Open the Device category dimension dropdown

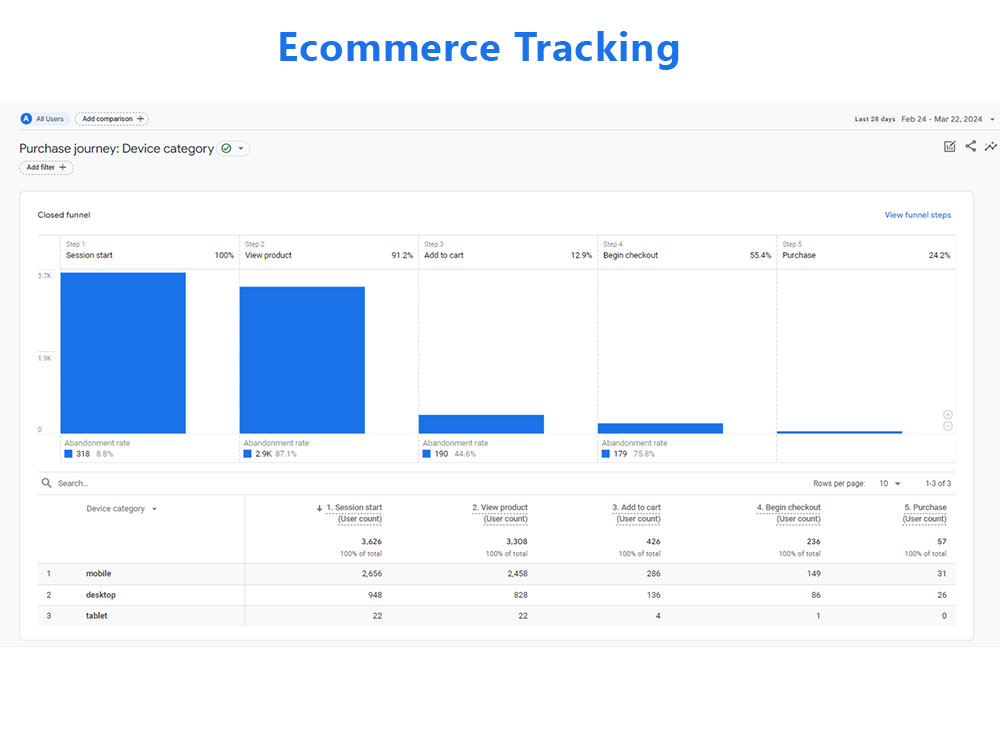pos(121,509)
